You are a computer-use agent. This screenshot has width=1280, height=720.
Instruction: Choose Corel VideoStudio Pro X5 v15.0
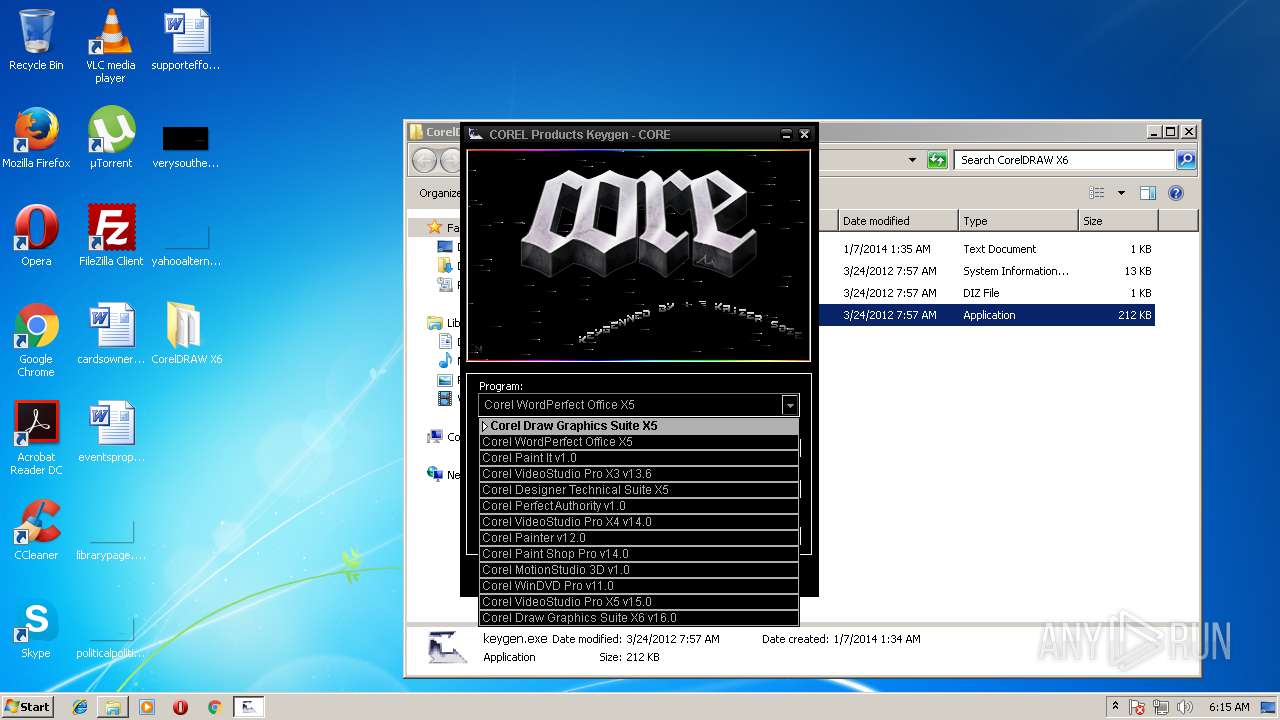tap(639, 602)
